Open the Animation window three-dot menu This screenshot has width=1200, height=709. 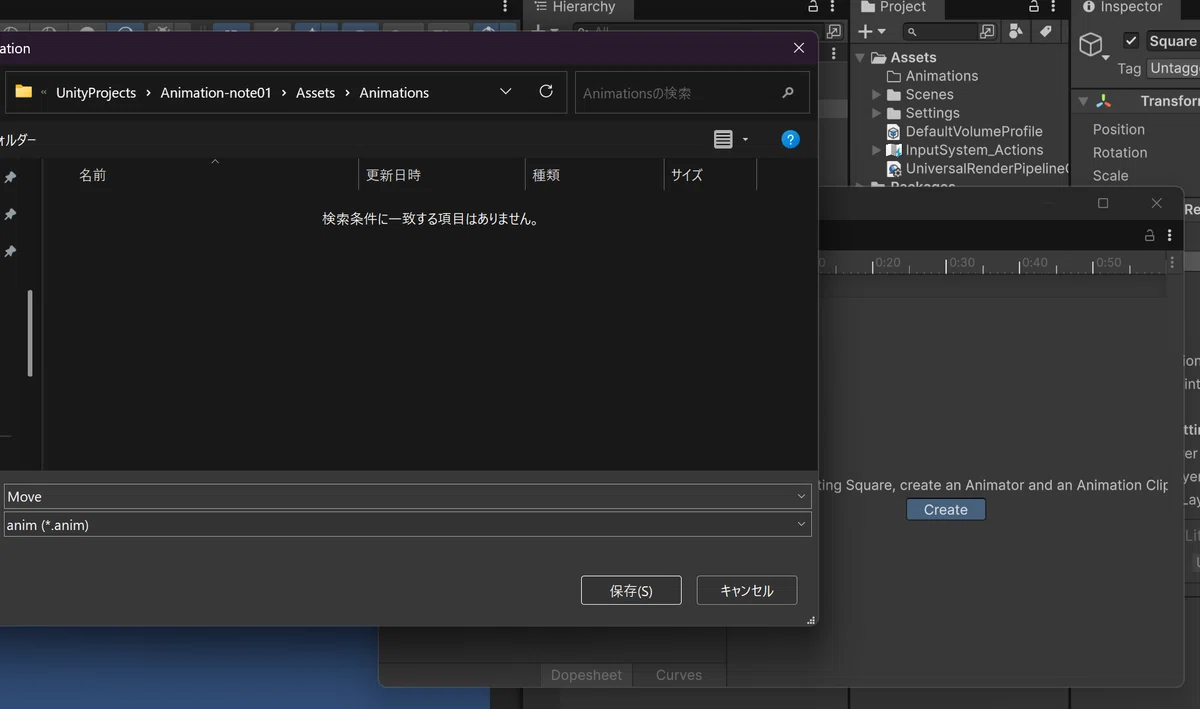(x=1171, y=236)
